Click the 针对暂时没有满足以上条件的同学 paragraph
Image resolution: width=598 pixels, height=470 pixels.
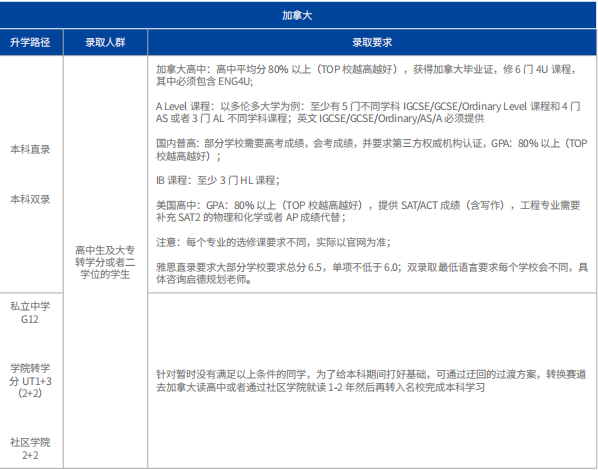point(371,381)
